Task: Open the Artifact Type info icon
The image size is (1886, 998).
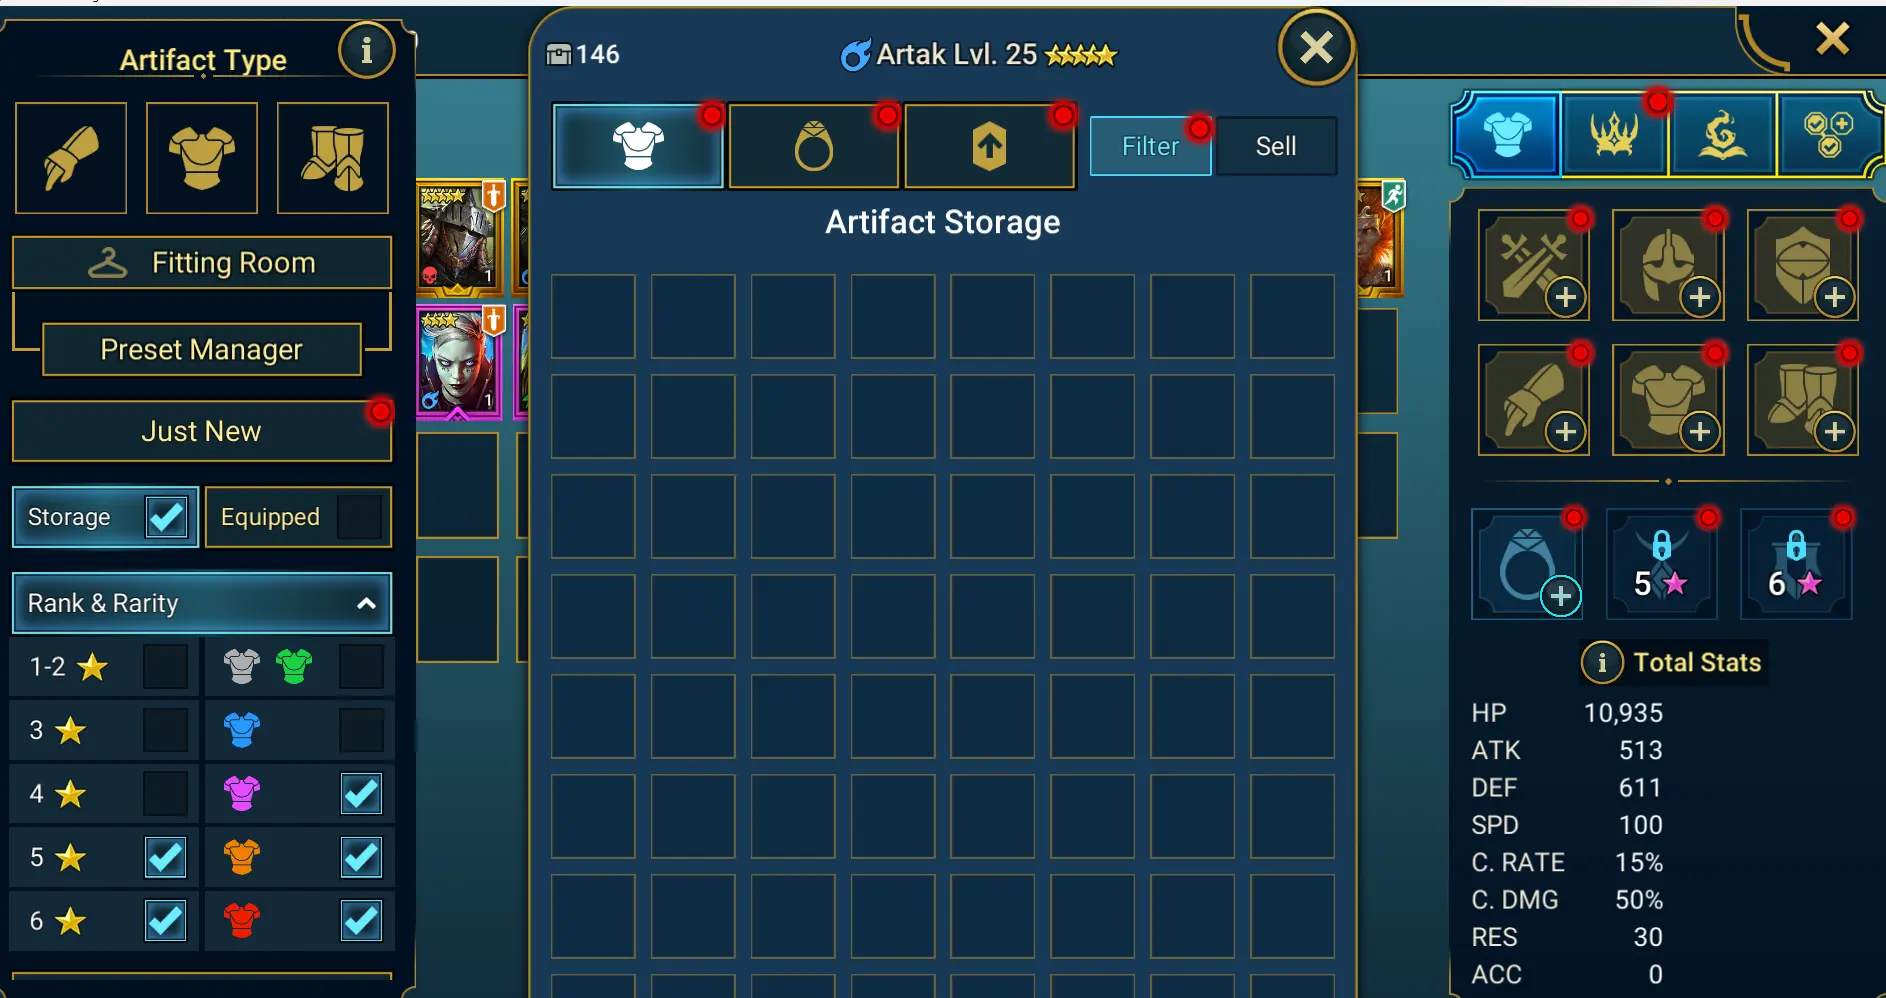Action: click(x=366, y=50)
